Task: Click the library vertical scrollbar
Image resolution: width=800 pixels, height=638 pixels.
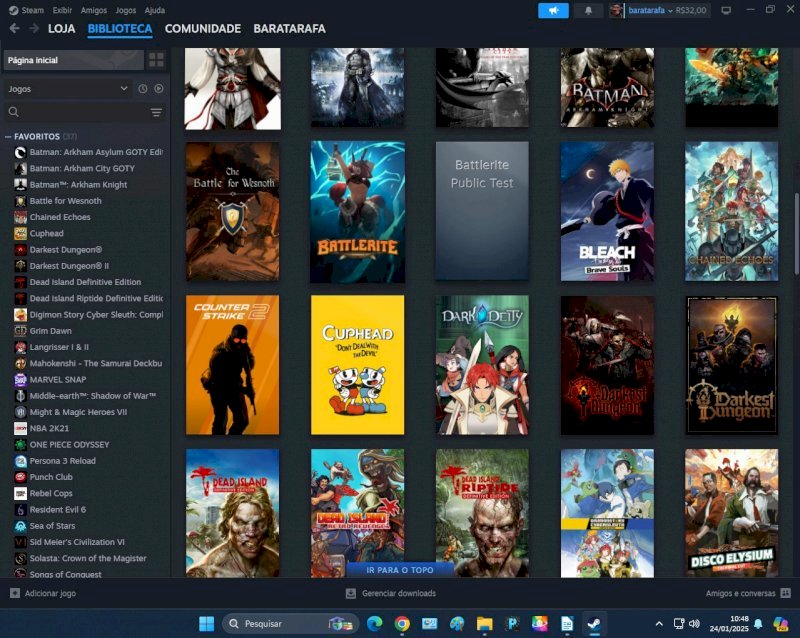Action: click(x=796, y=235)
